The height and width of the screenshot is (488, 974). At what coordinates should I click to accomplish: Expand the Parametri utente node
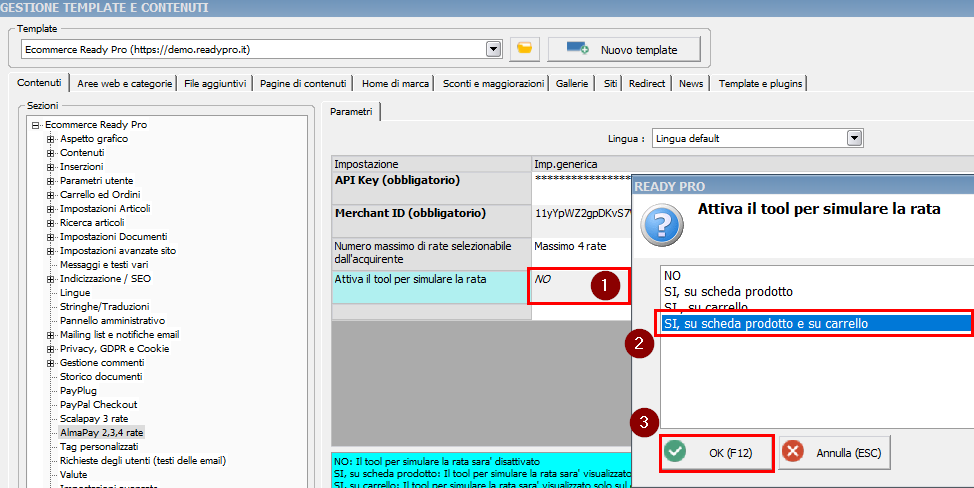tap(50, 181)
